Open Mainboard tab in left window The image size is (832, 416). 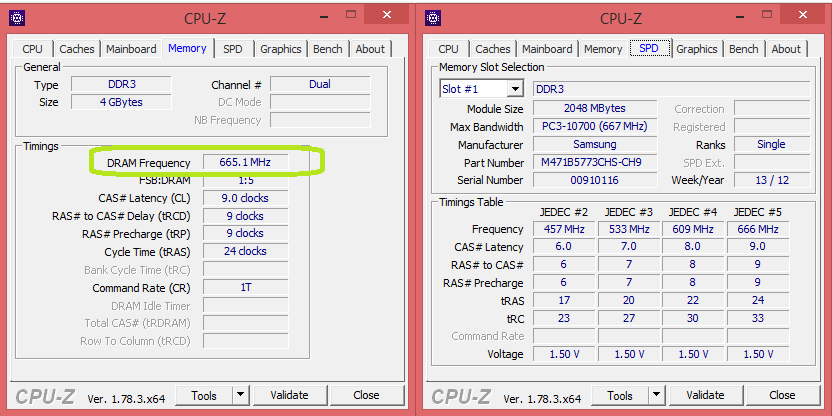(131, 49)
